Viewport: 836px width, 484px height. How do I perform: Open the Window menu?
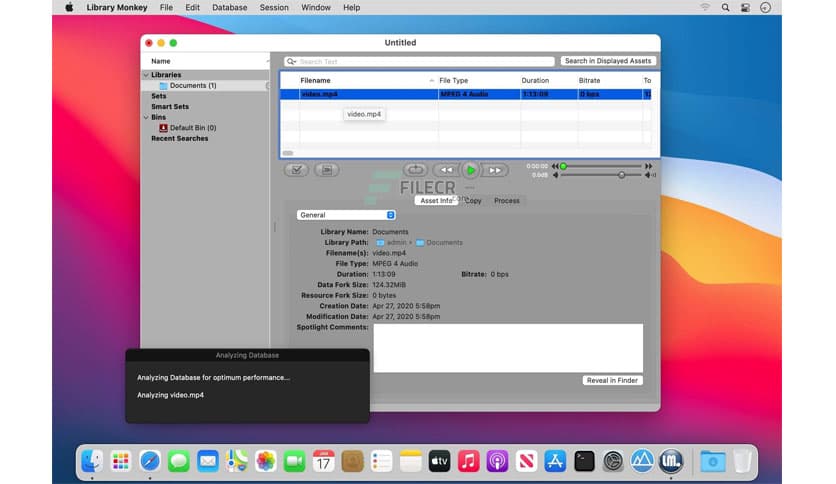pyautogui.click(x=316, y=7)
